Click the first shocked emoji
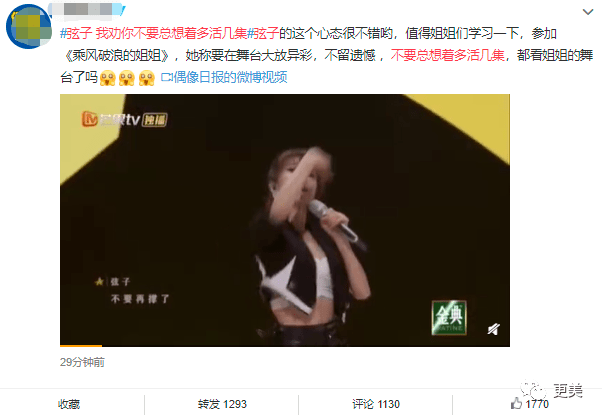Image resolution: width=602 pixels, height=418 pixels. (108, 78)
